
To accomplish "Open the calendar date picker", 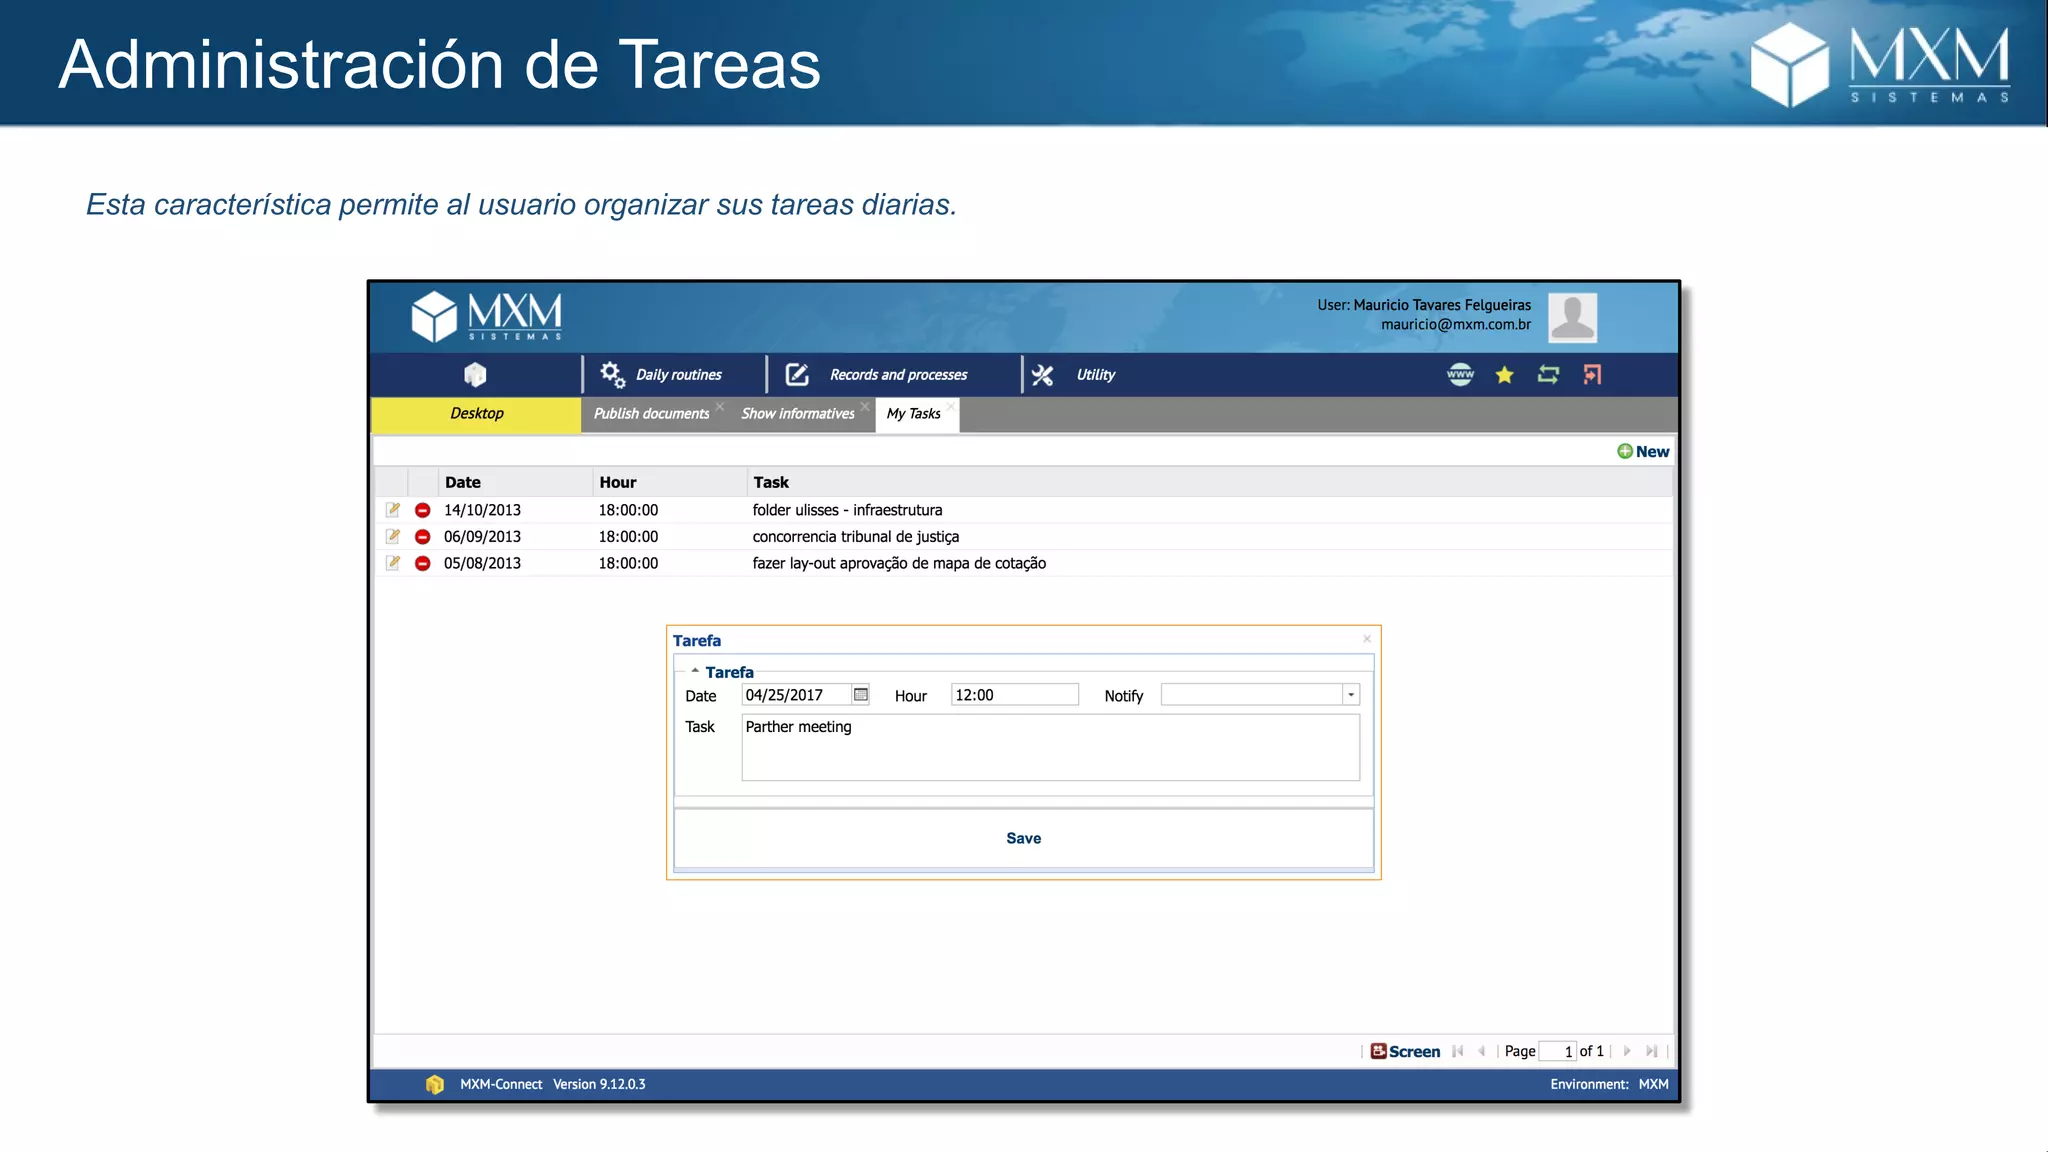I will (x=860, y=695).
